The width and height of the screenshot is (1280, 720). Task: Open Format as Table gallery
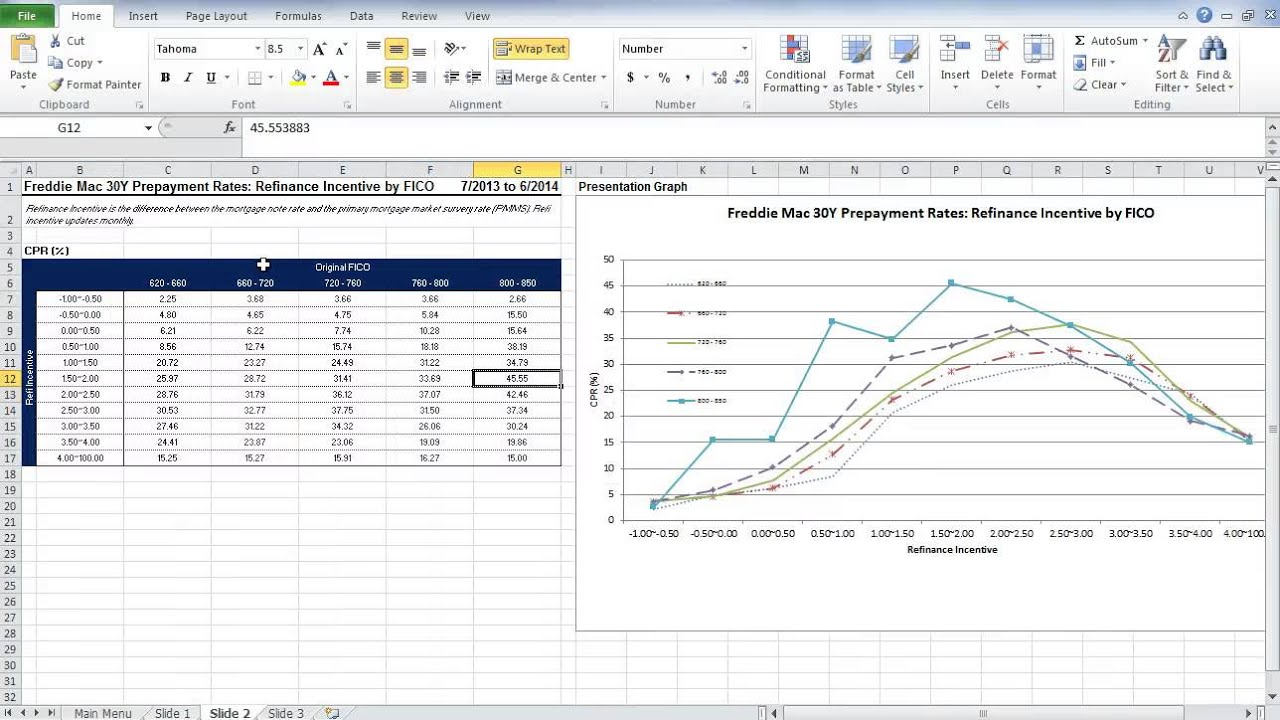click(x=857, y=65)
